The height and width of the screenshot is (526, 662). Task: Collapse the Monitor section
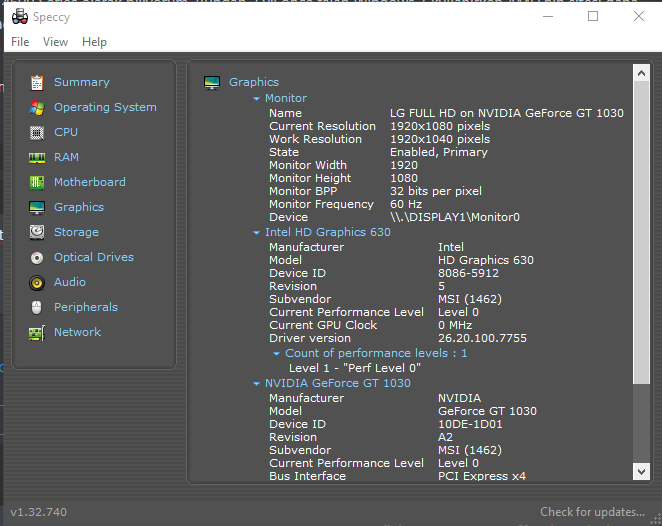[x=257, y=99]
